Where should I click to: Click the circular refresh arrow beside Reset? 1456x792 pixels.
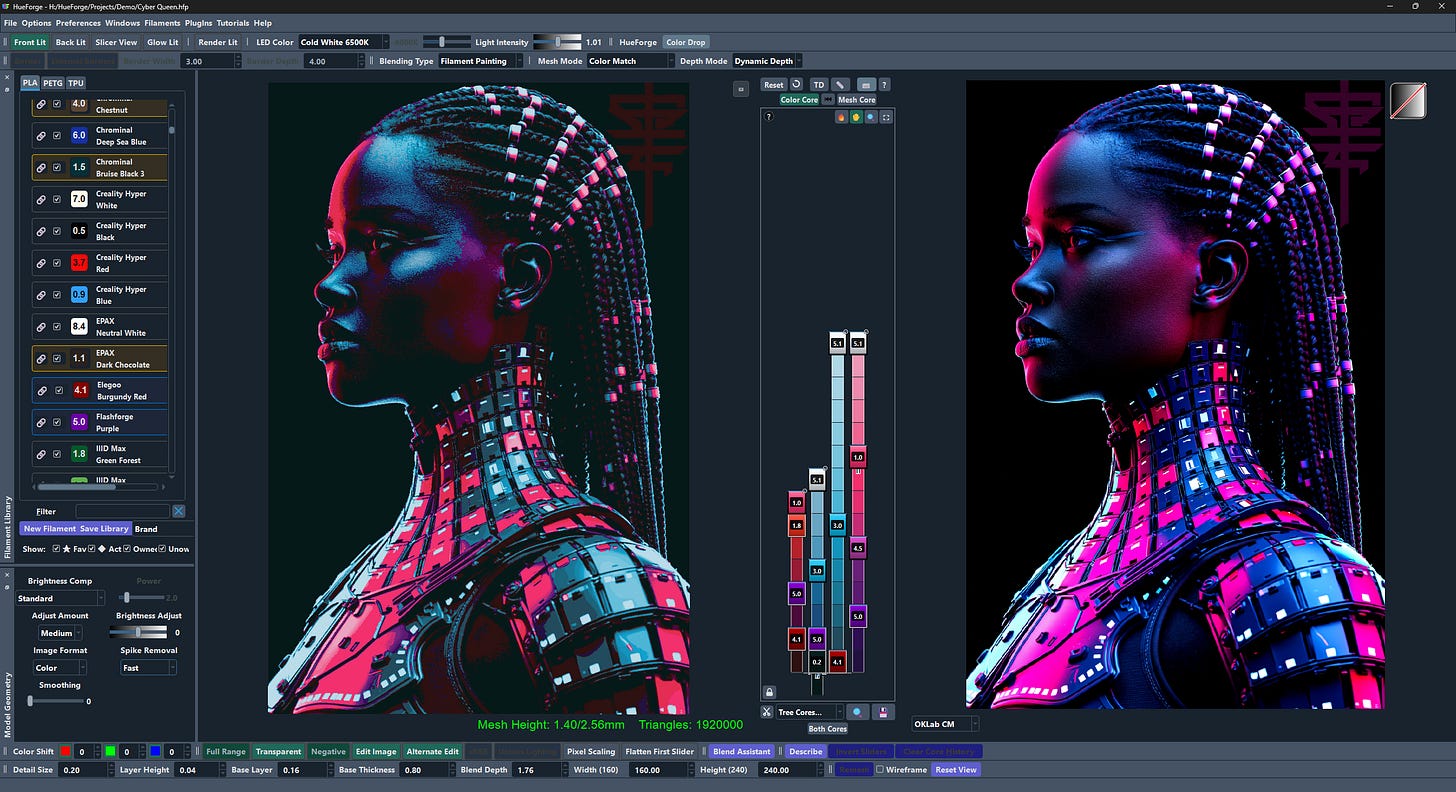[x=797, y=85]
